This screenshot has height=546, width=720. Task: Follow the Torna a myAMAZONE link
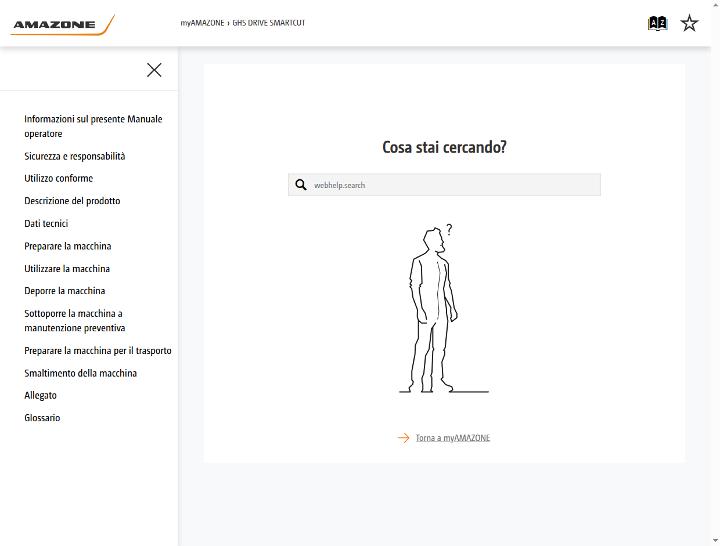(453, 438)
